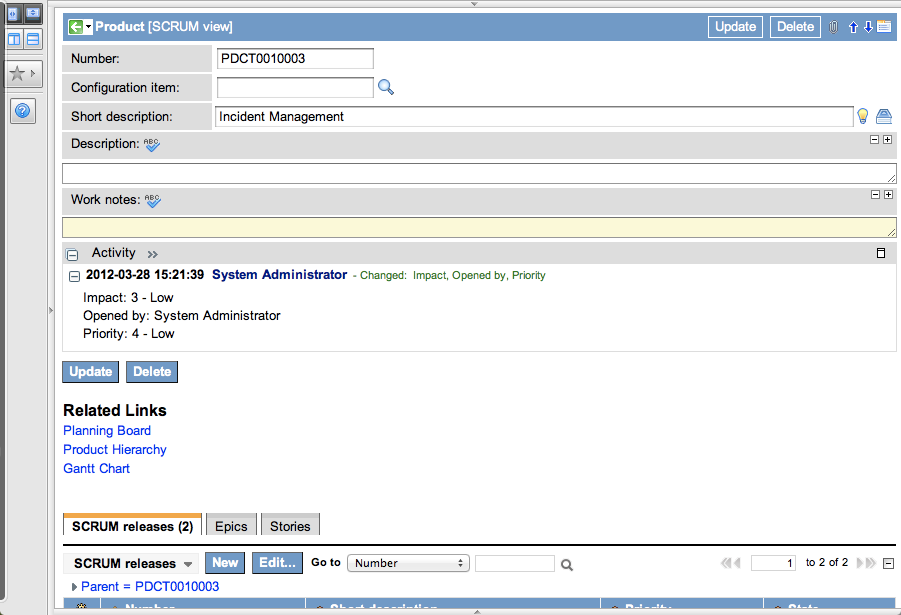Click the New button in SCRUM releases
The height and width of the screenshot is (615, 901).
[x=227, y=563]
